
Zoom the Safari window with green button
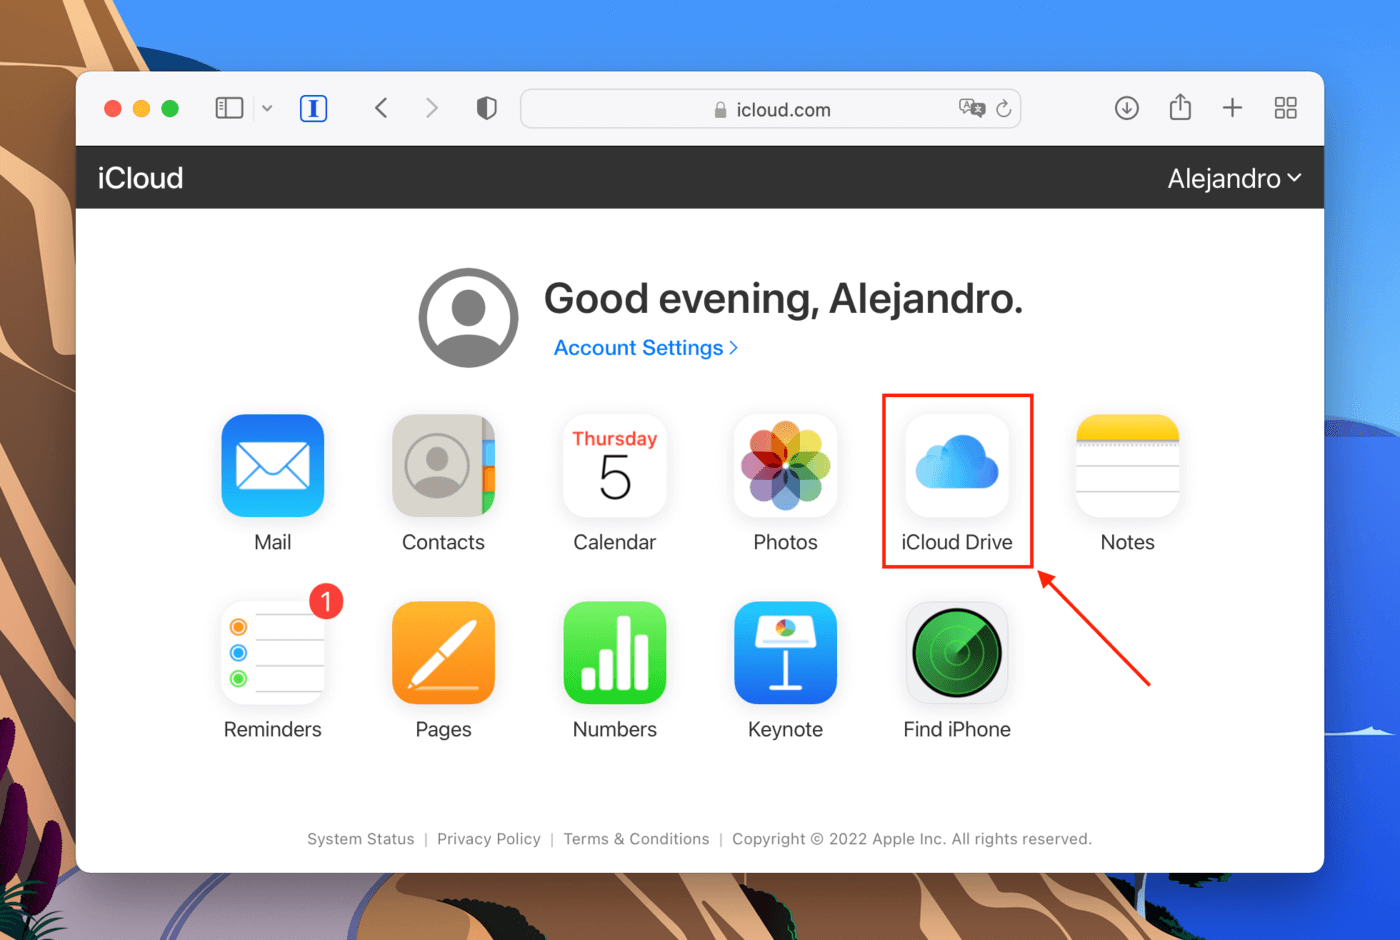tap(170, 108)
